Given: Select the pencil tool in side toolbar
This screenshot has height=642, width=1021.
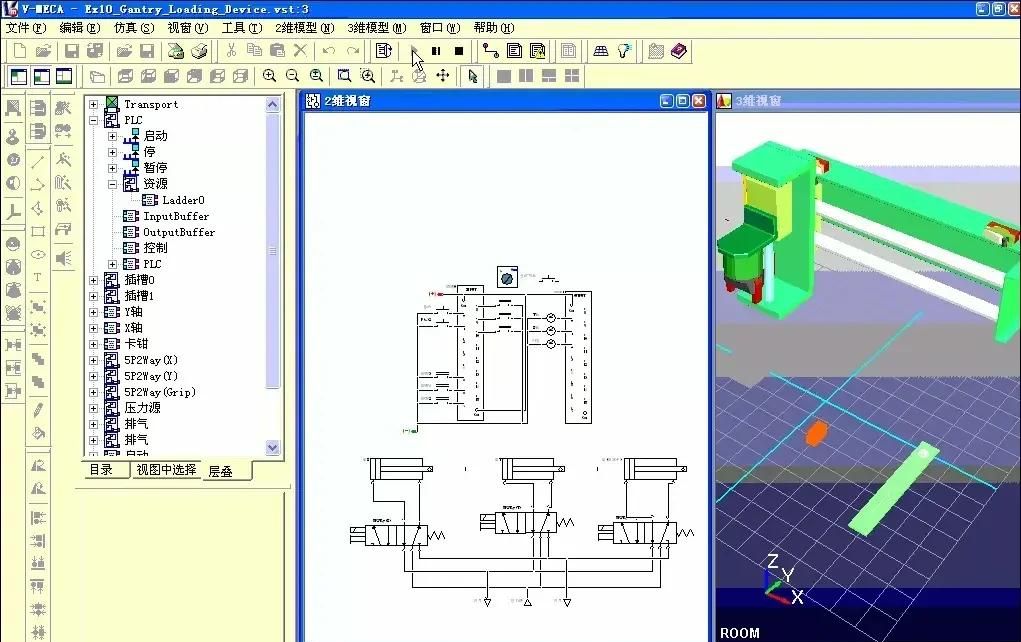Looking at the screenshot, I should 38,410.
